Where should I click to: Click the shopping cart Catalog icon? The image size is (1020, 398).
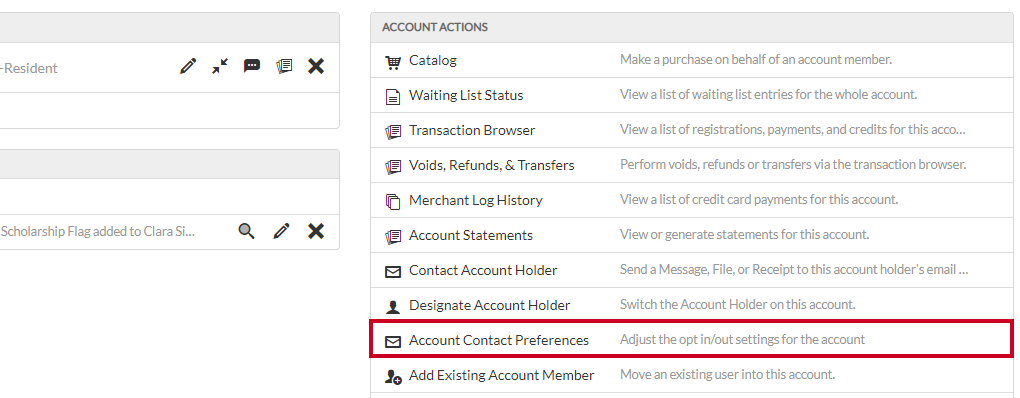click(x=393, y=62)
